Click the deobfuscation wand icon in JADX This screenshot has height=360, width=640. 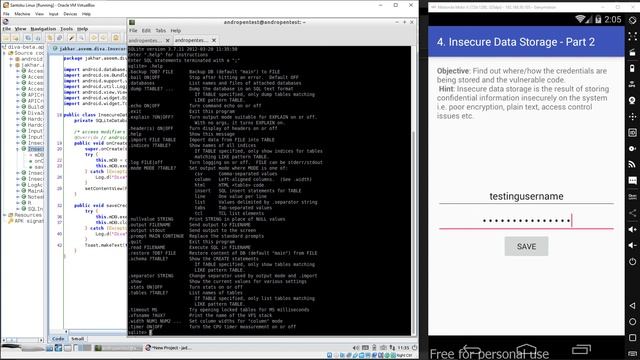[x=72, y=38]
